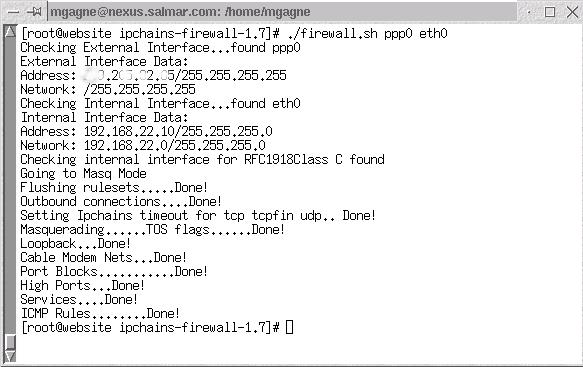583x367 pixels.
Task: Toggle the sticky pin icon in title bar
Action: click(x=35, y=12)
